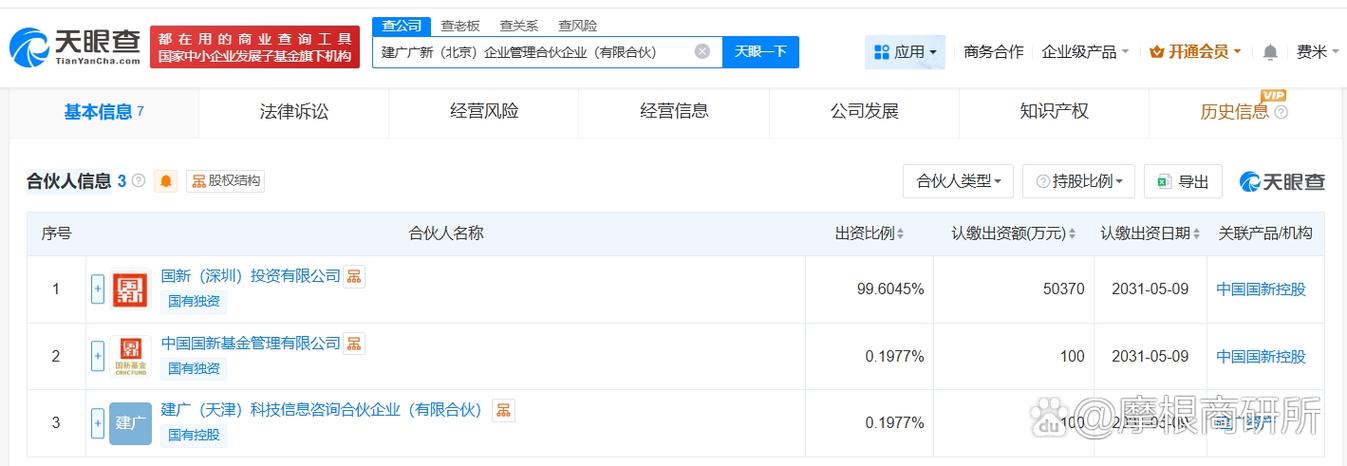Click the 商务合作 link
Viewport: 1347px width, 466px height.
[x=993, y=52]
